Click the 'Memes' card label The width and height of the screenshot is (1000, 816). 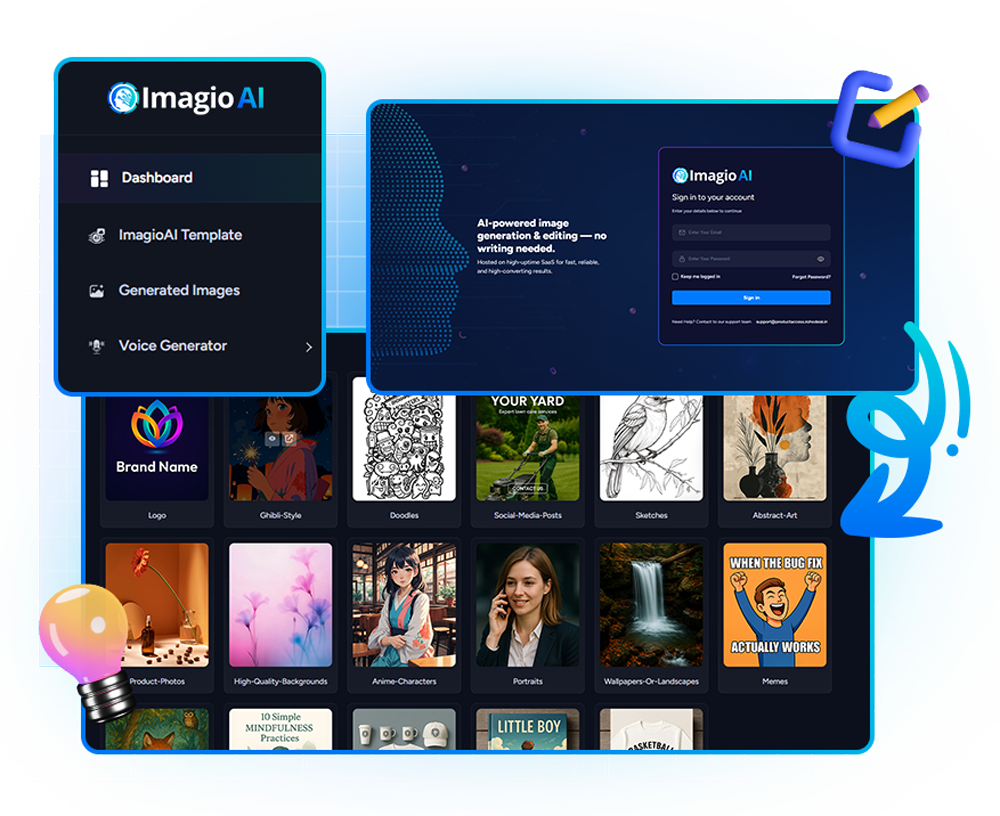(775, 681)
